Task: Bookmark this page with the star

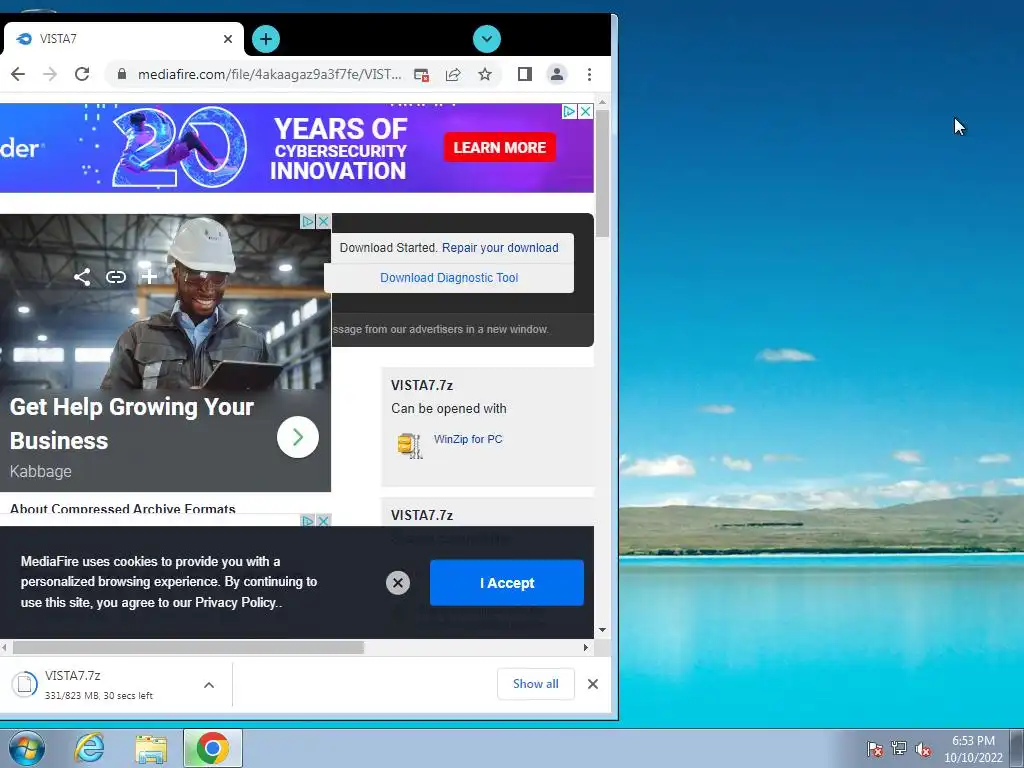Action: click(485, 74)
